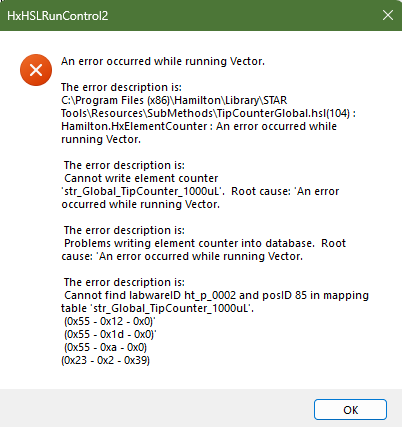The height and width of the screenshot is (427, 402).
Task: Click the OK button
Action: point(350,410)
